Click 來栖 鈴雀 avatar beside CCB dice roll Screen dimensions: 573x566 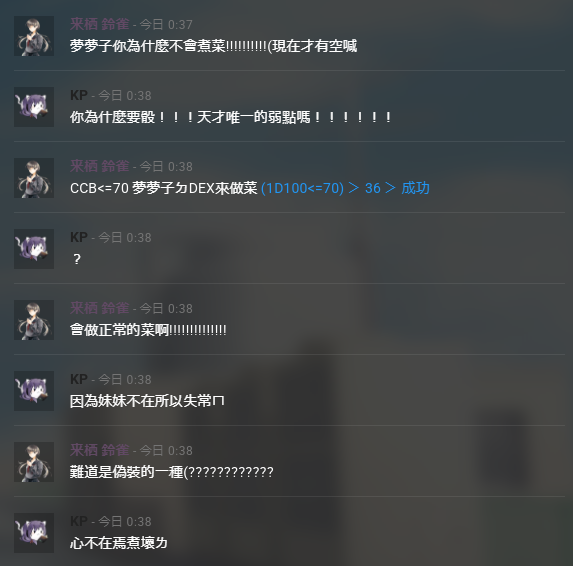point(34,178)
